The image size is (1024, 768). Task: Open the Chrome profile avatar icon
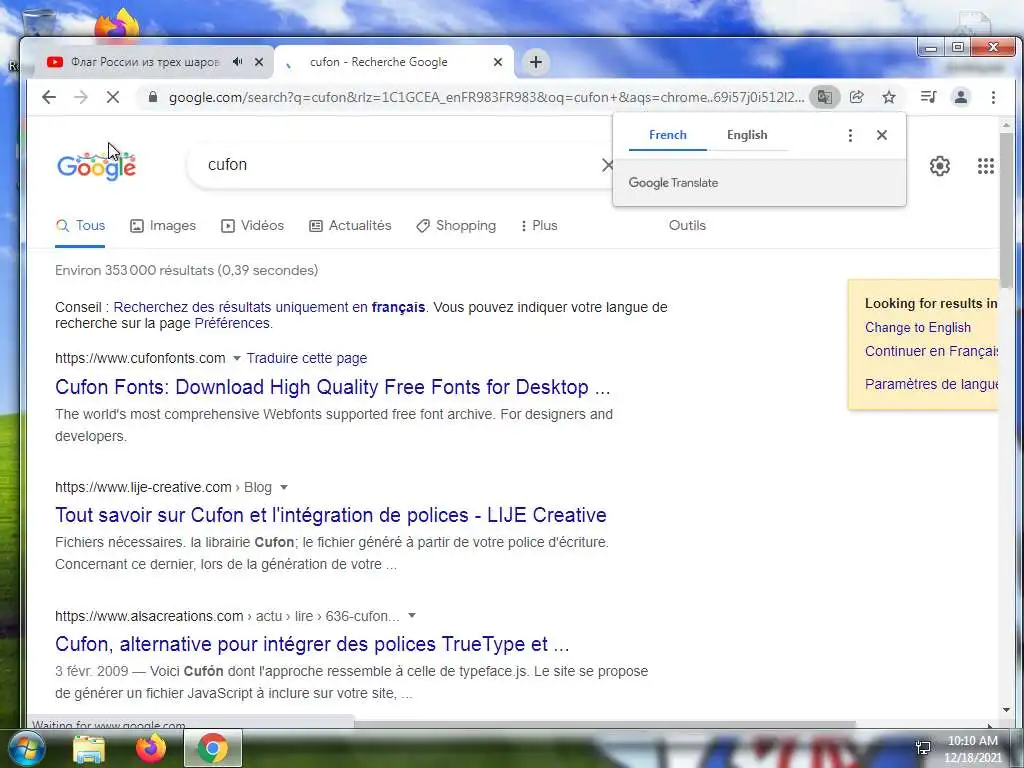961,97
